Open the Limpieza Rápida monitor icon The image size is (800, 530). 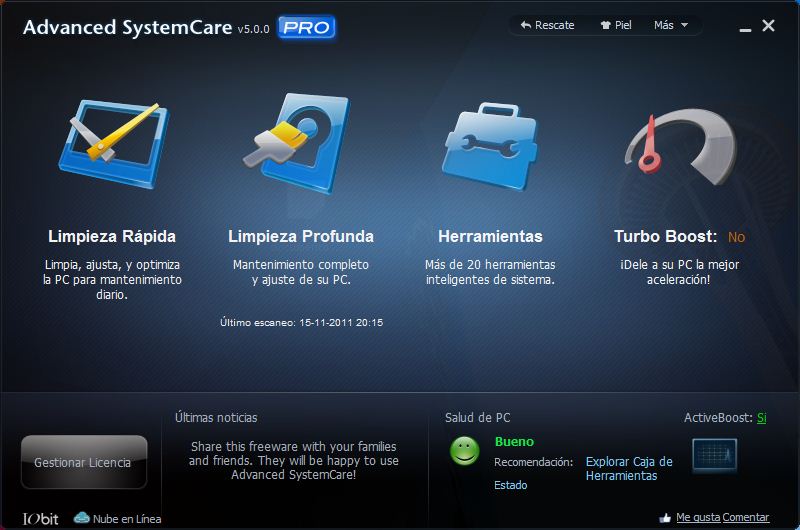pos(114,144)
